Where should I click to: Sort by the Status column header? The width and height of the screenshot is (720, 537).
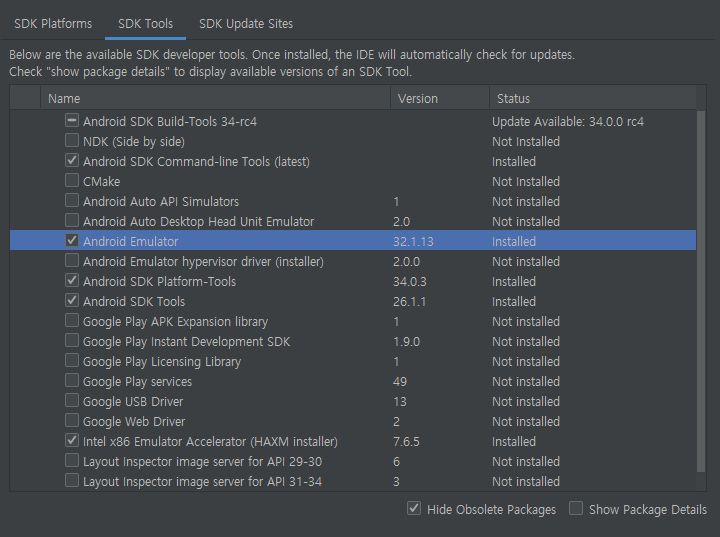click(x=593, y=98)
